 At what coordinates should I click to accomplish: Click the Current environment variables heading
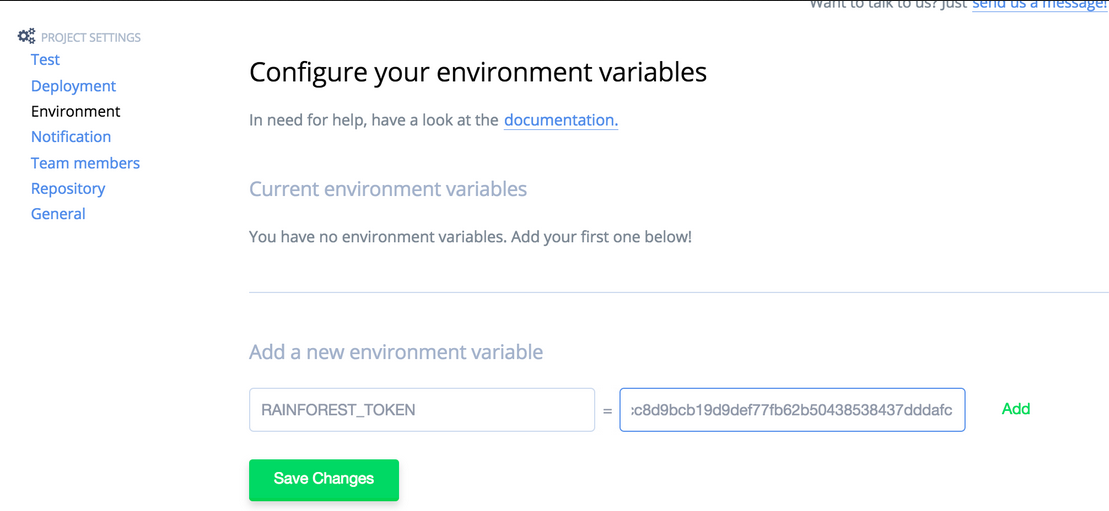pos(388,189)
